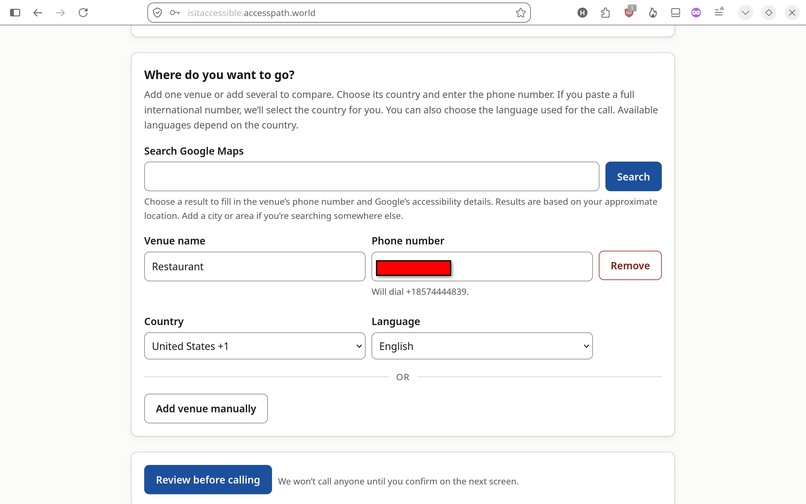Click the 'Venue name' label
Viewport: 806px width, 504px height.
[x=174, y=241]
